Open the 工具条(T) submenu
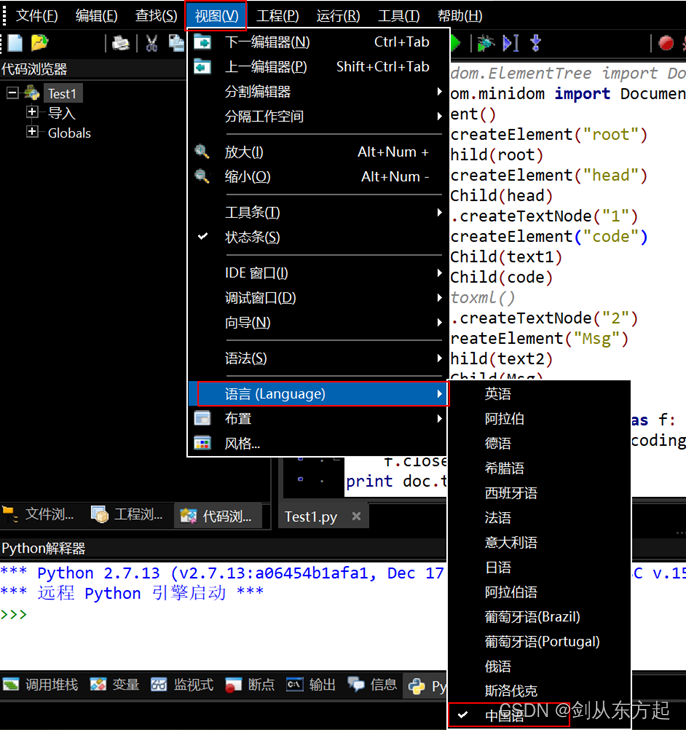The width and height of the screenshot is (686, 730). [x=318, y=212]
